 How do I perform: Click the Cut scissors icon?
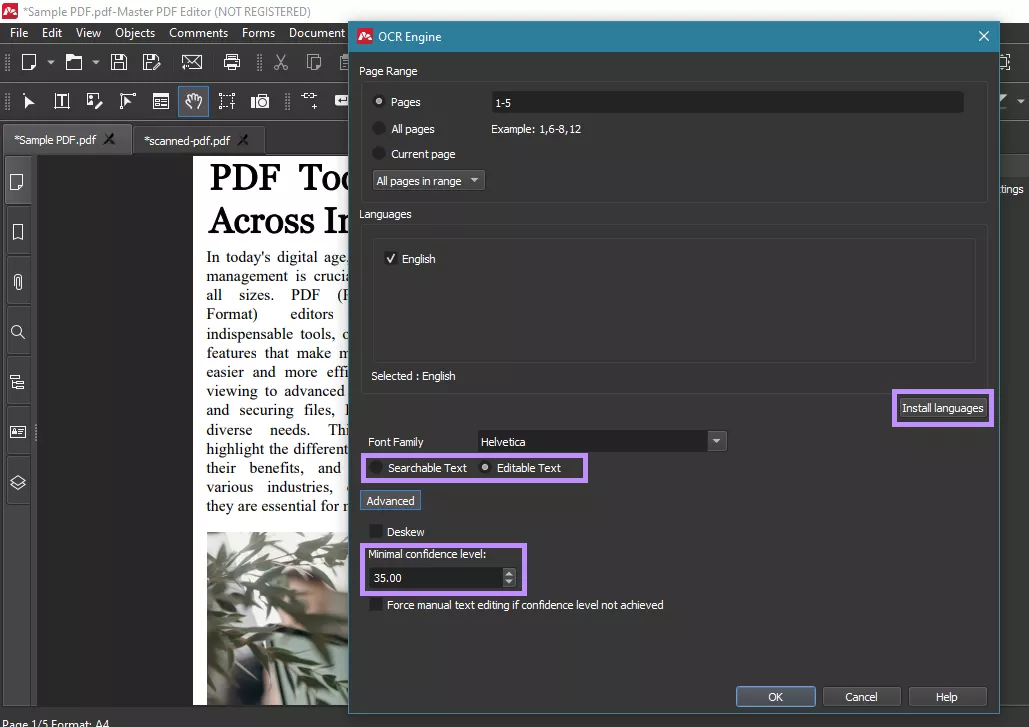click(x=281, y=62)
